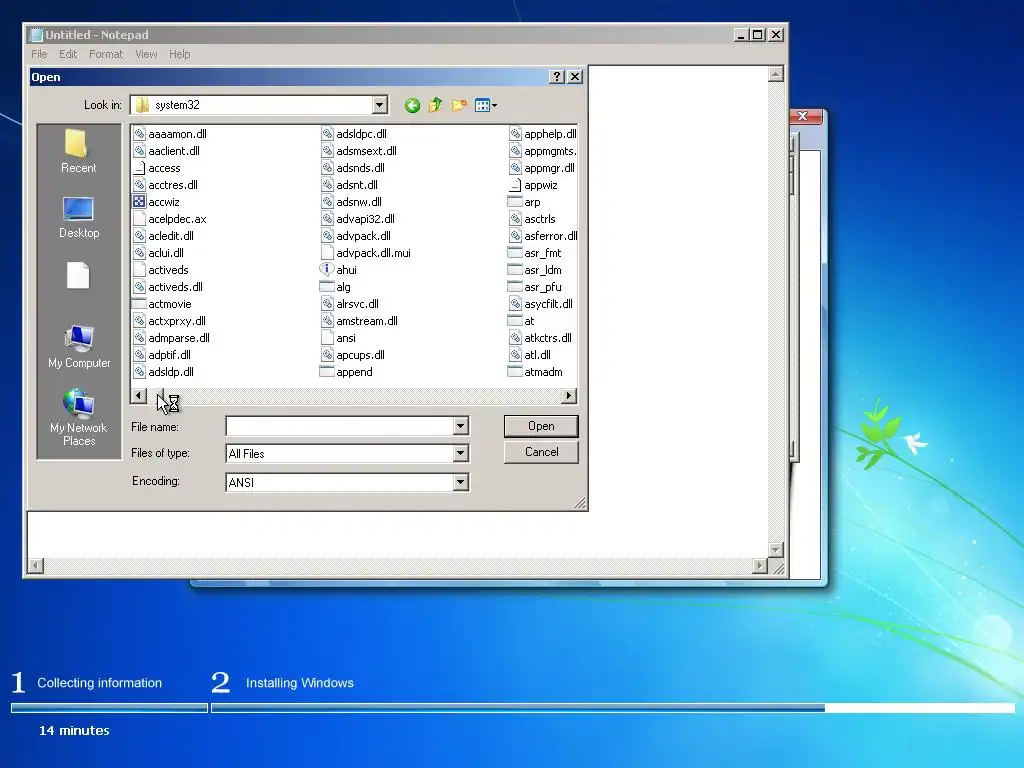The image size is (1024, 768).
Task: Select atl.dll in file list
Action: [x=530, y=355]
